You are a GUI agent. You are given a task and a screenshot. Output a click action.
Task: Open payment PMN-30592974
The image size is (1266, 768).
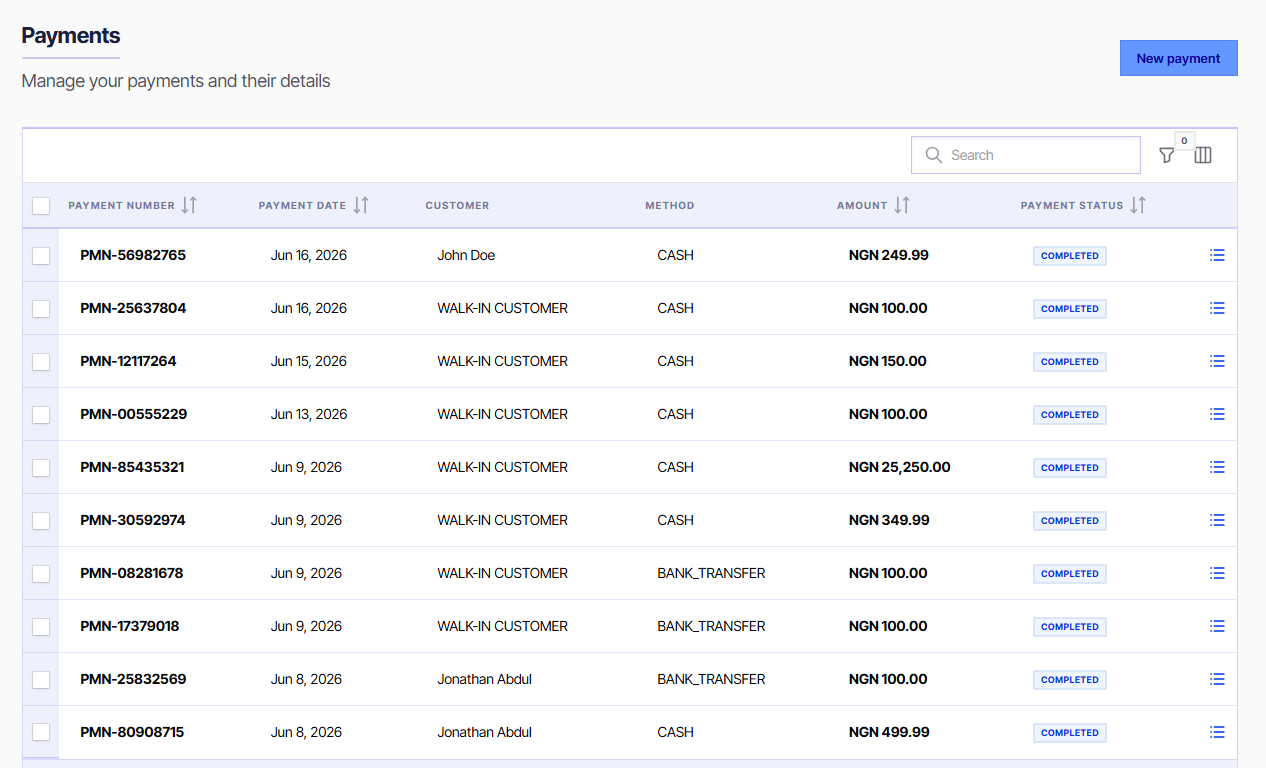(133, 520)
